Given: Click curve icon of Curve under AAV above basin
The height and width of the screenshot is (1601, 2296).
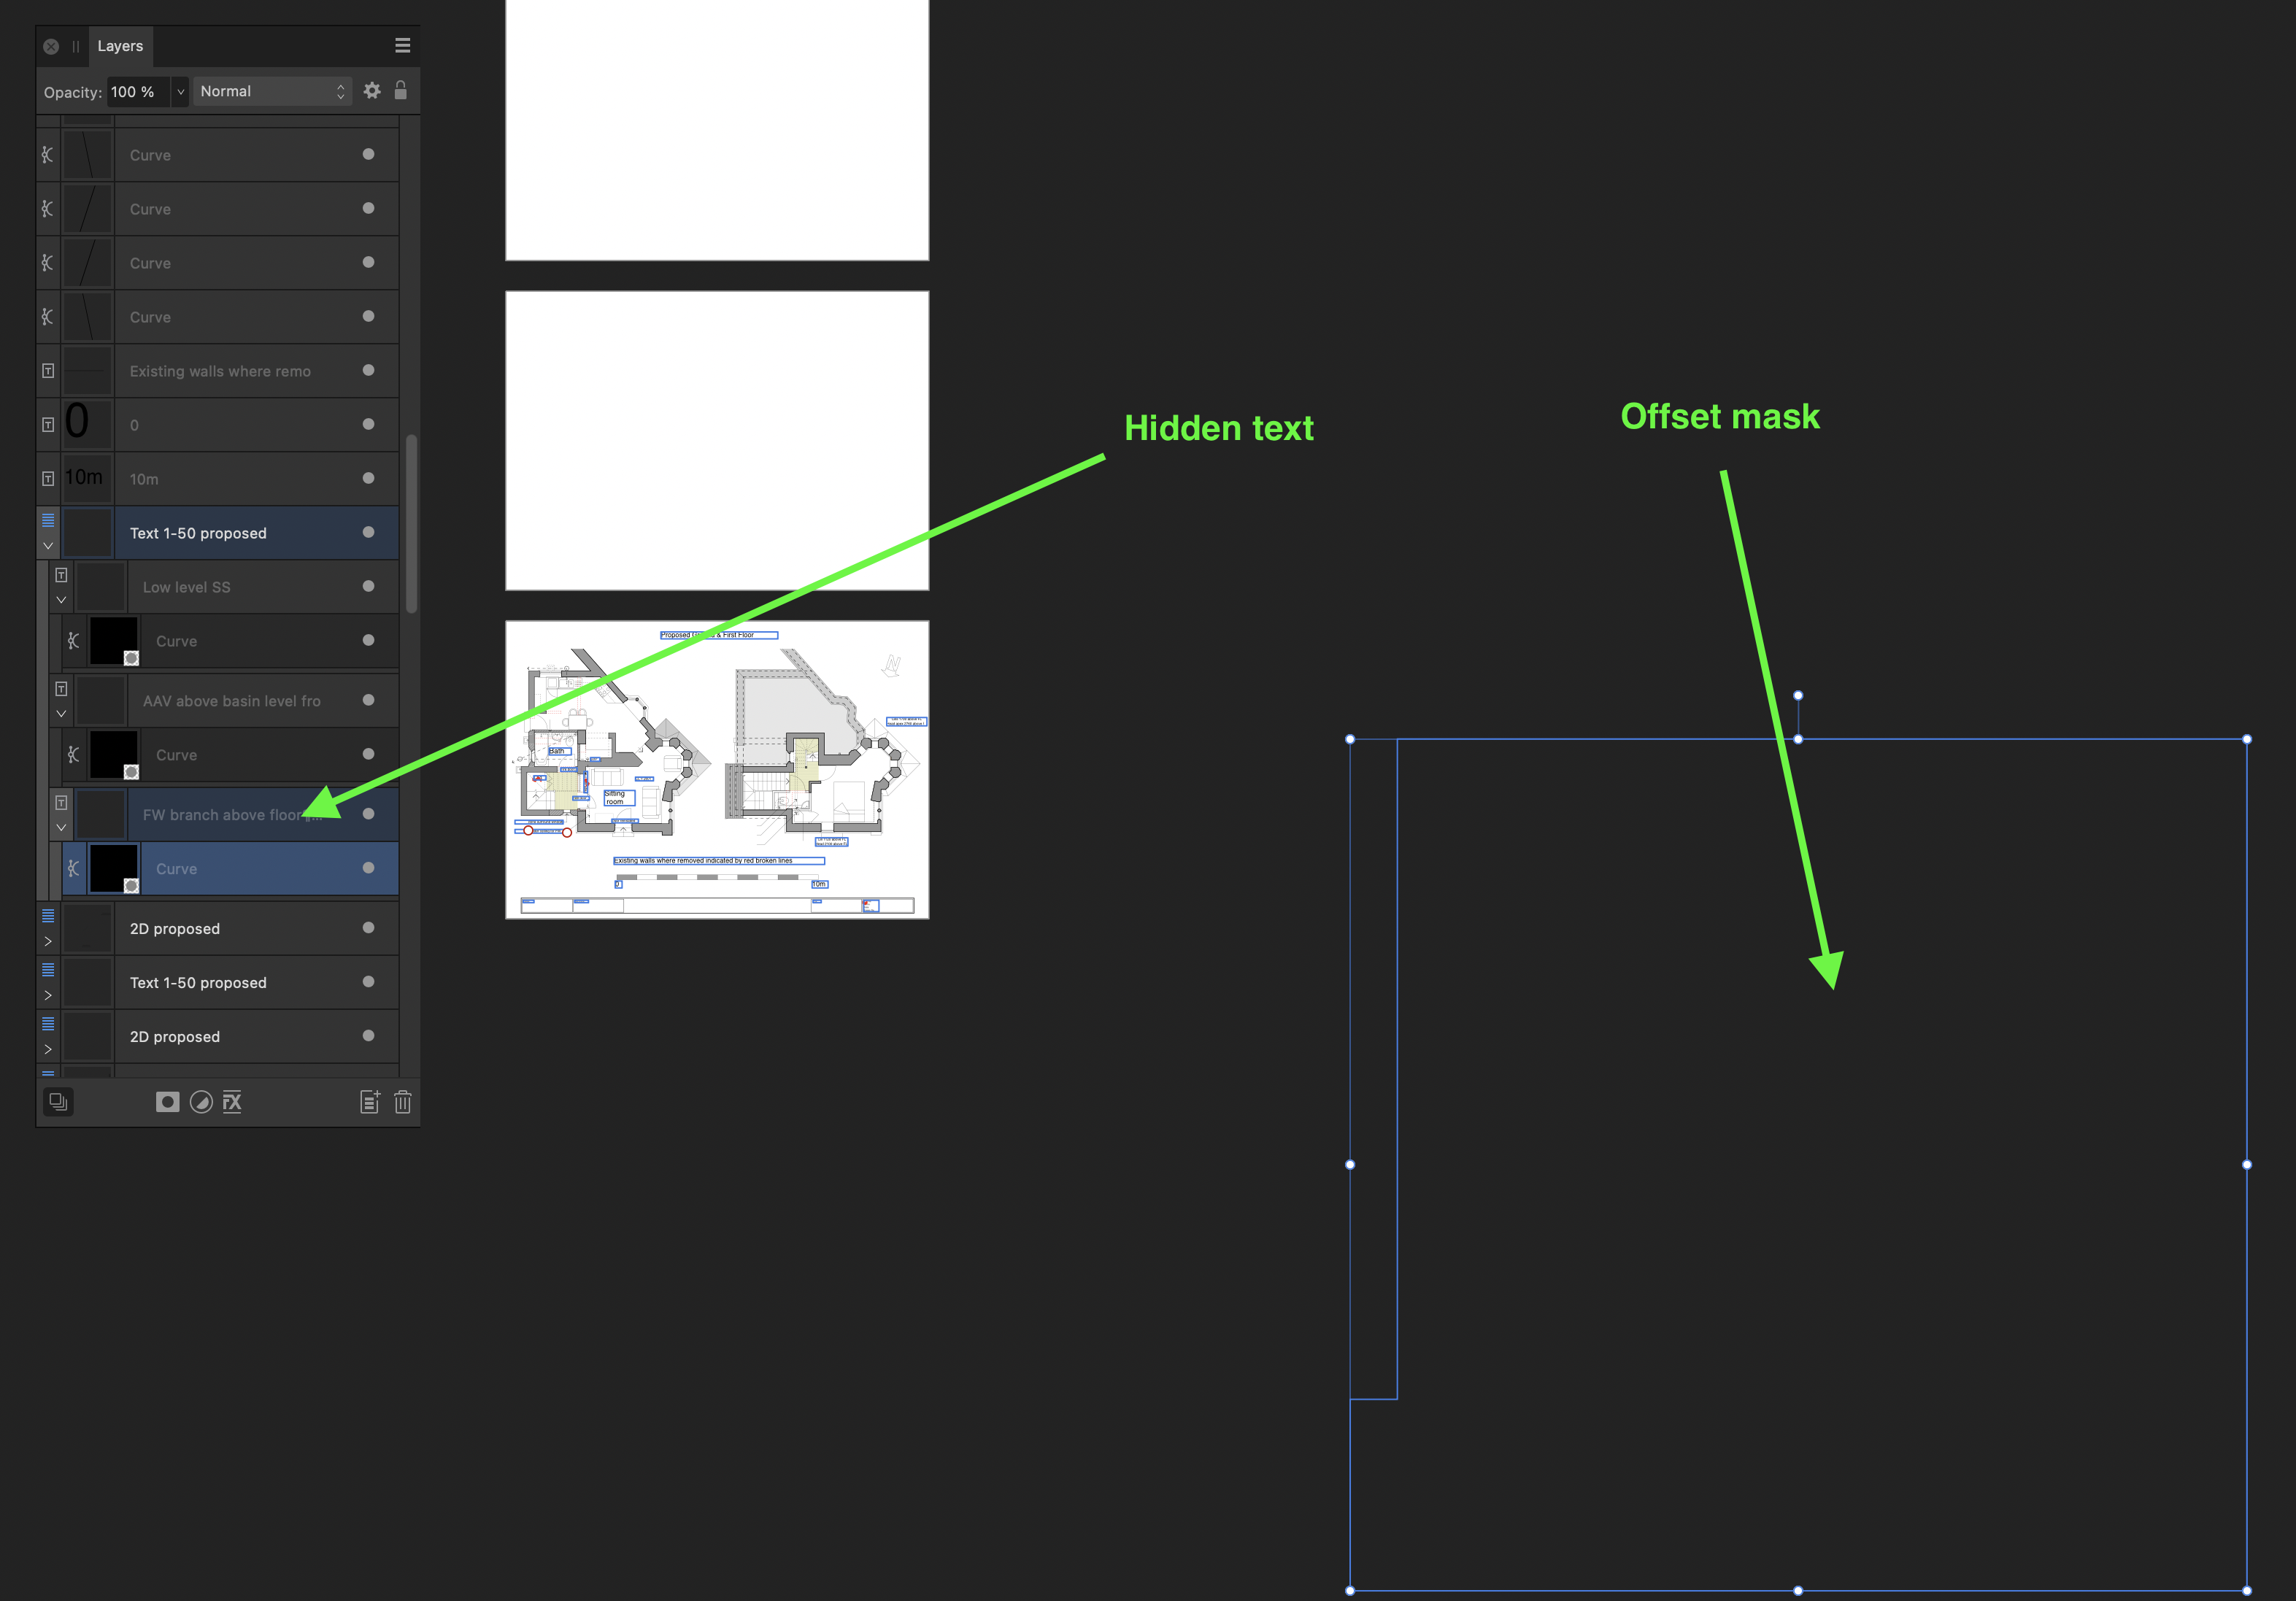Looking at the screenshot, I should pyautogui.click(x=74, y=755).
